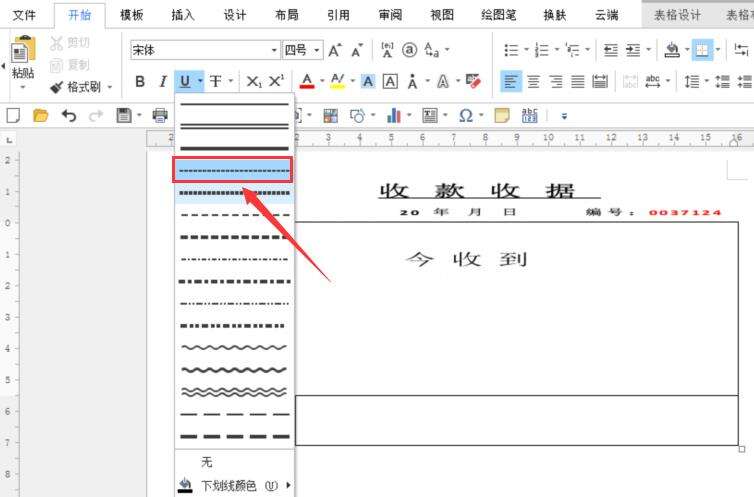The height and width of the screenshot is (497, 754).
Task: Click the insert chart icon
Action: click(394, 115)
